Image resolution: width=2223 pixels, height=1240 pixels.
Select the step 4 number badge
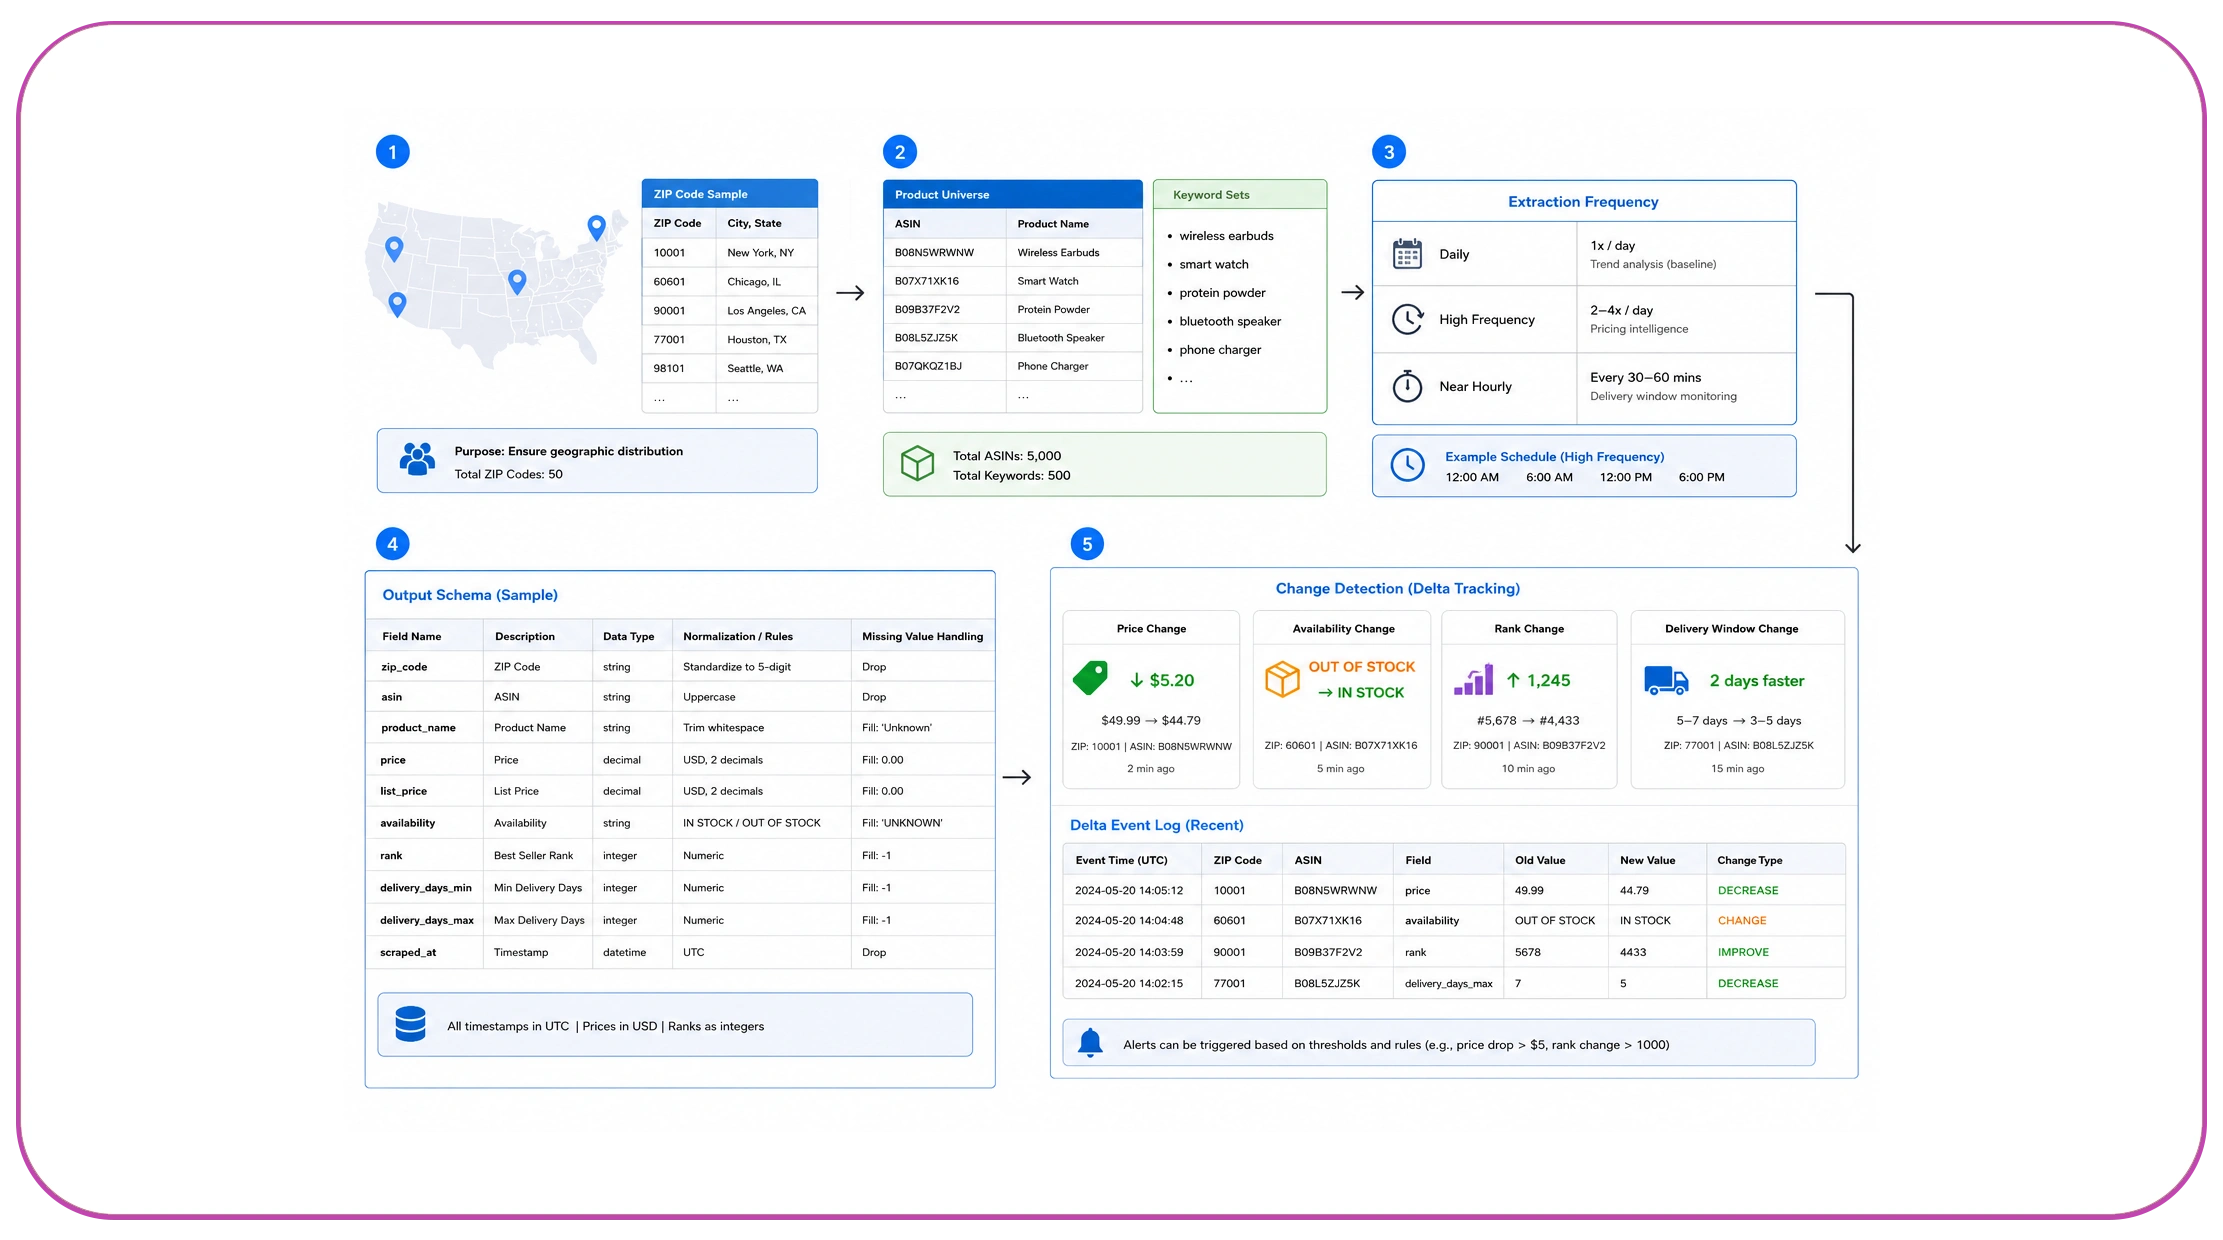pos(392,544)
